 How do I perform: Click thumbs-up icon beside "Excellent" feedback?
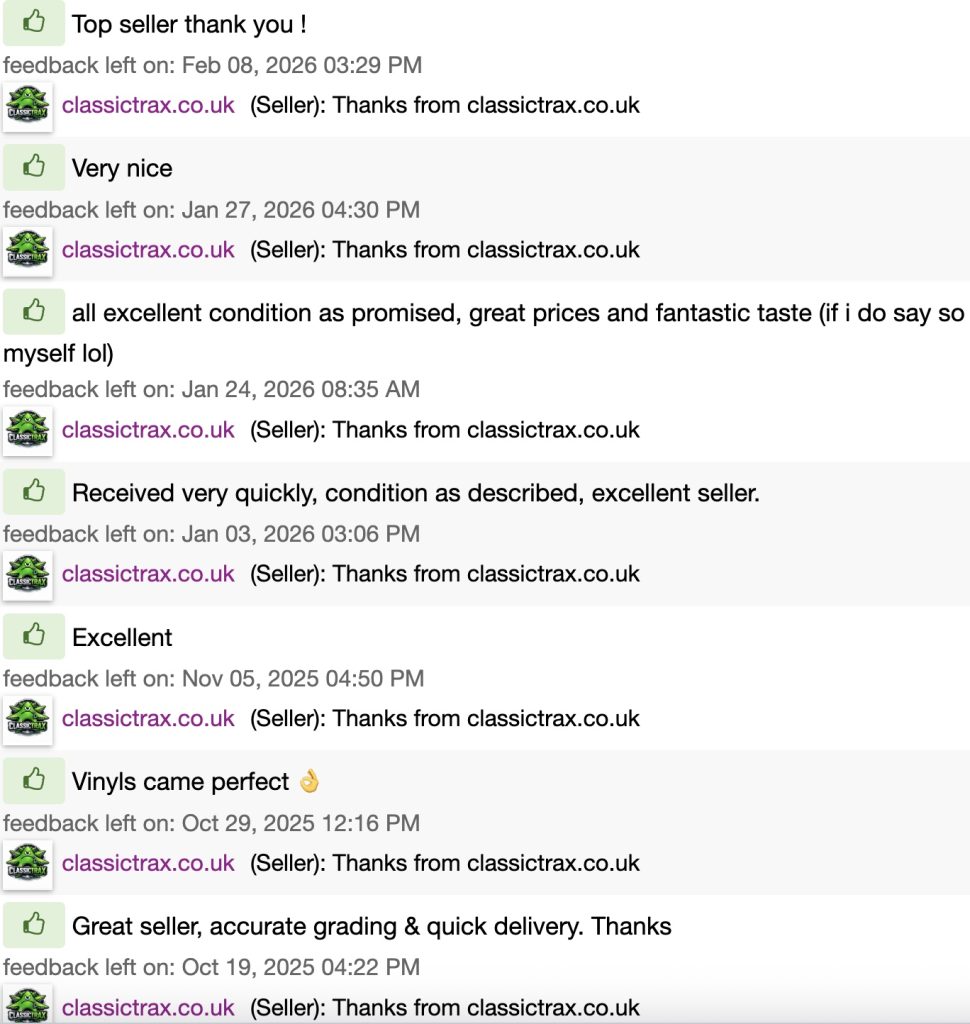click(34, 636)
